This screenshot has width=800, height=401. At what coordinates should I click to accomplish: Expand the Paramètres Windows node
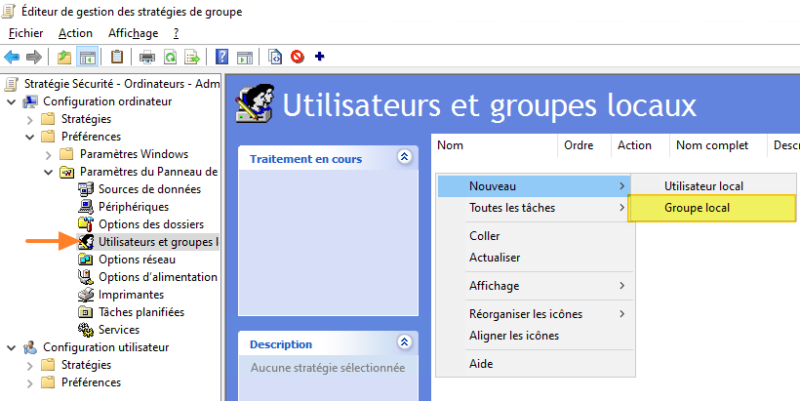pyautogui.click(x=48, y=155)
